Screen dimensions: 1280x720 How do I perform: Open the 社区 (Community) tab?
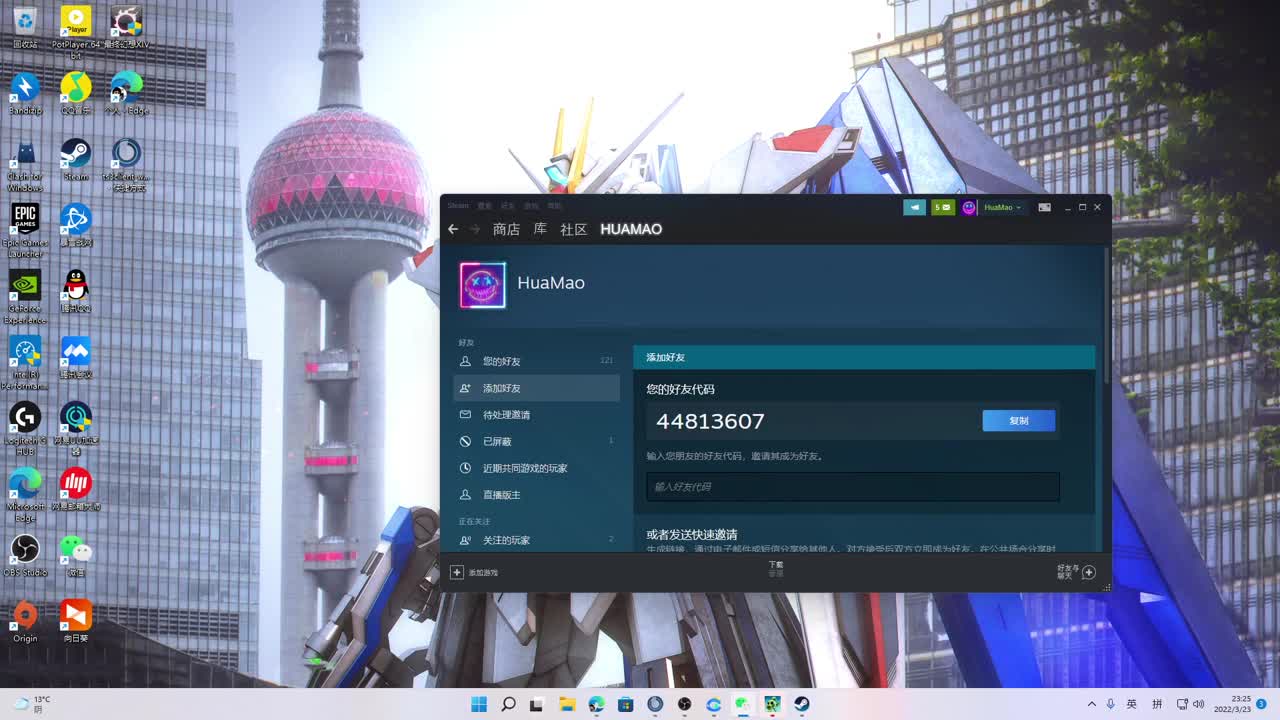[x=573, y=229]
